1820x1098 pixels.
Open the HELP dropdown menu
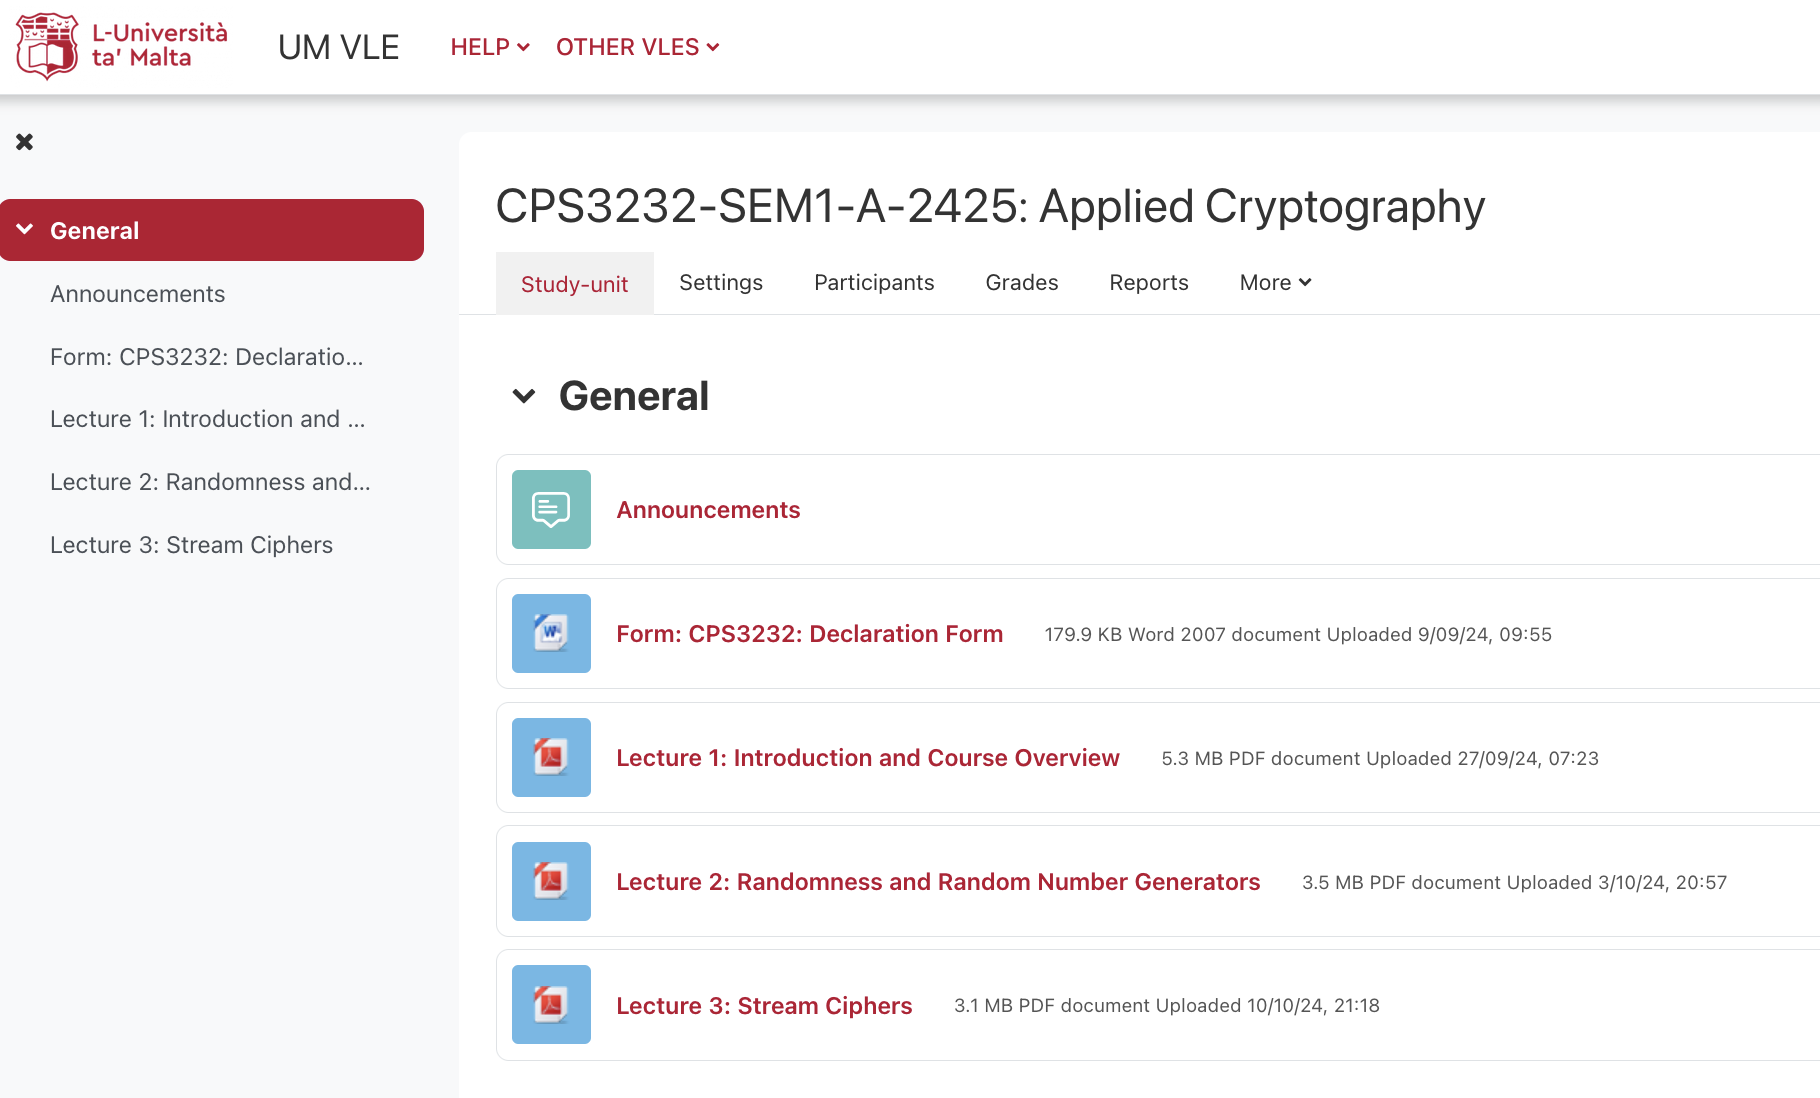coord(489,47)
